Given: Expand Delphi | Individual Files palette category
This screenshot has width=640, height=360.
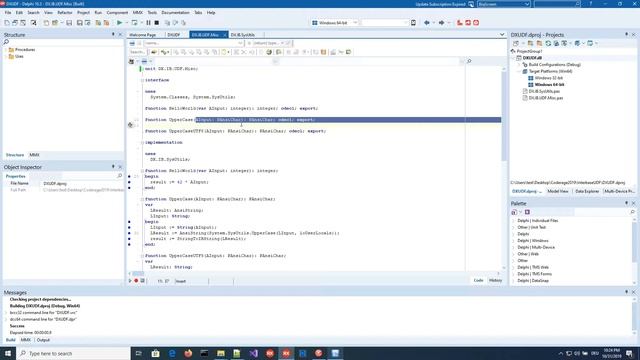Looking at the screenshot, I should point(513,221).
